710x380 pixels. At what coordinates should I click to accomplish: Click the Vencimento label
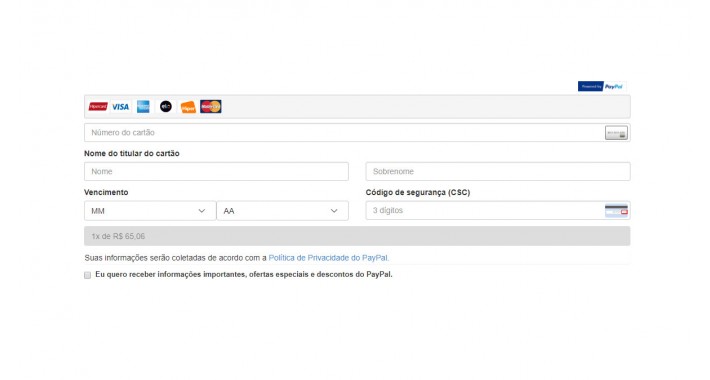coord(106,192)
